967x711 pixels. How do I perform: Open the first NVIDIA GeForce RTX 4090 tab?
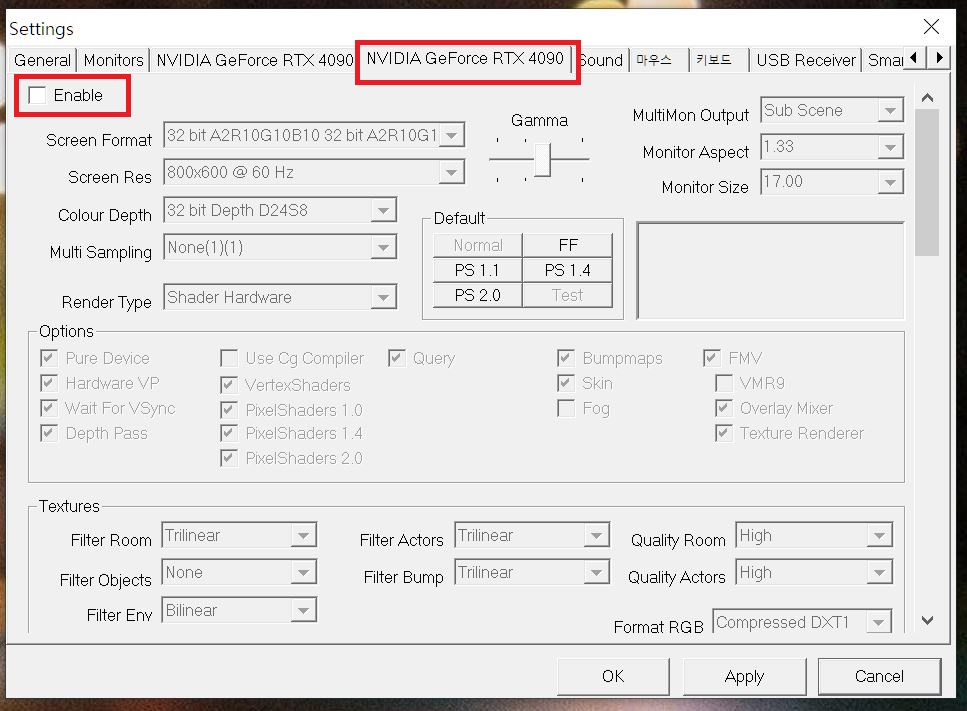click(x=254, y=60)
